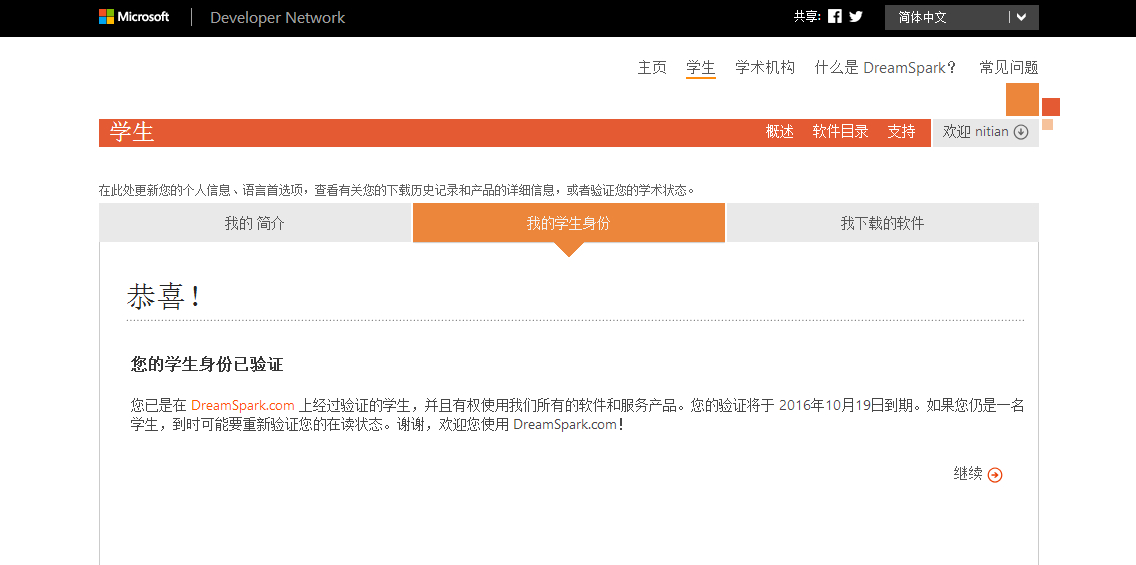The image size is (1136, 565).
Task: Share page via Facebook icon
Action: click(835, 17)
